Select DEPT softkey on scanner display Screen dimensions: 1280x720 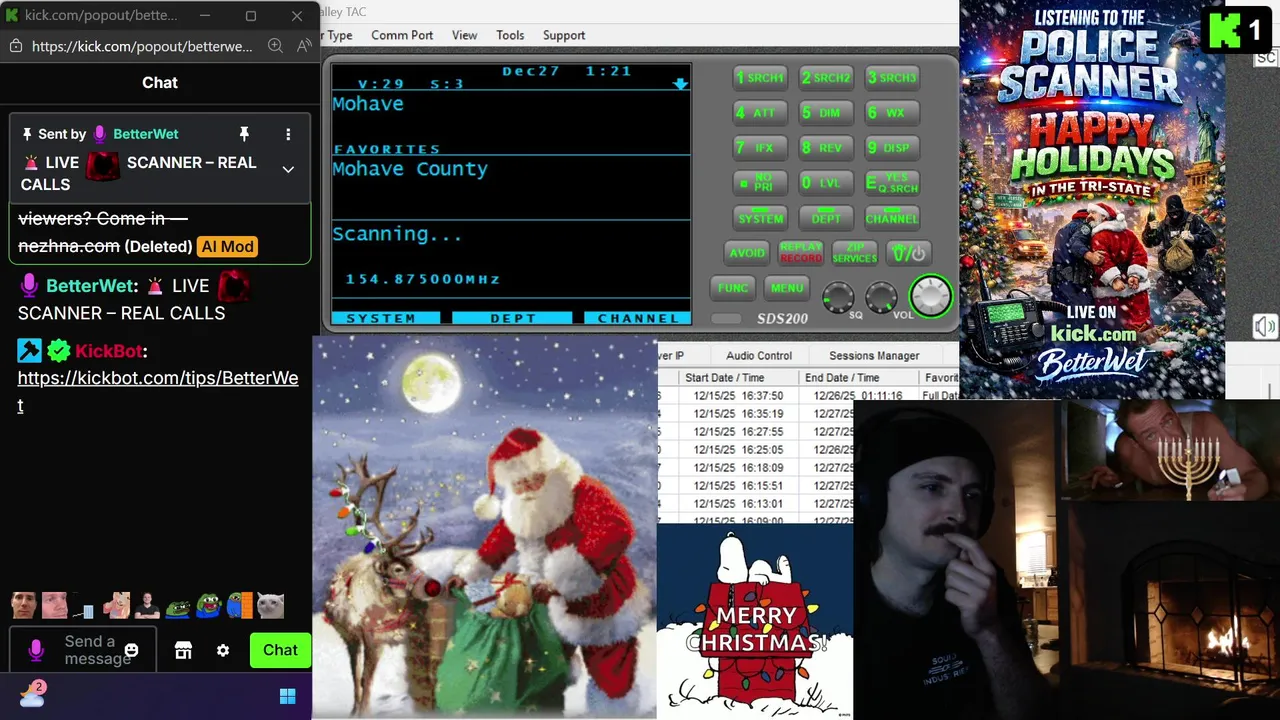point(512,318)
